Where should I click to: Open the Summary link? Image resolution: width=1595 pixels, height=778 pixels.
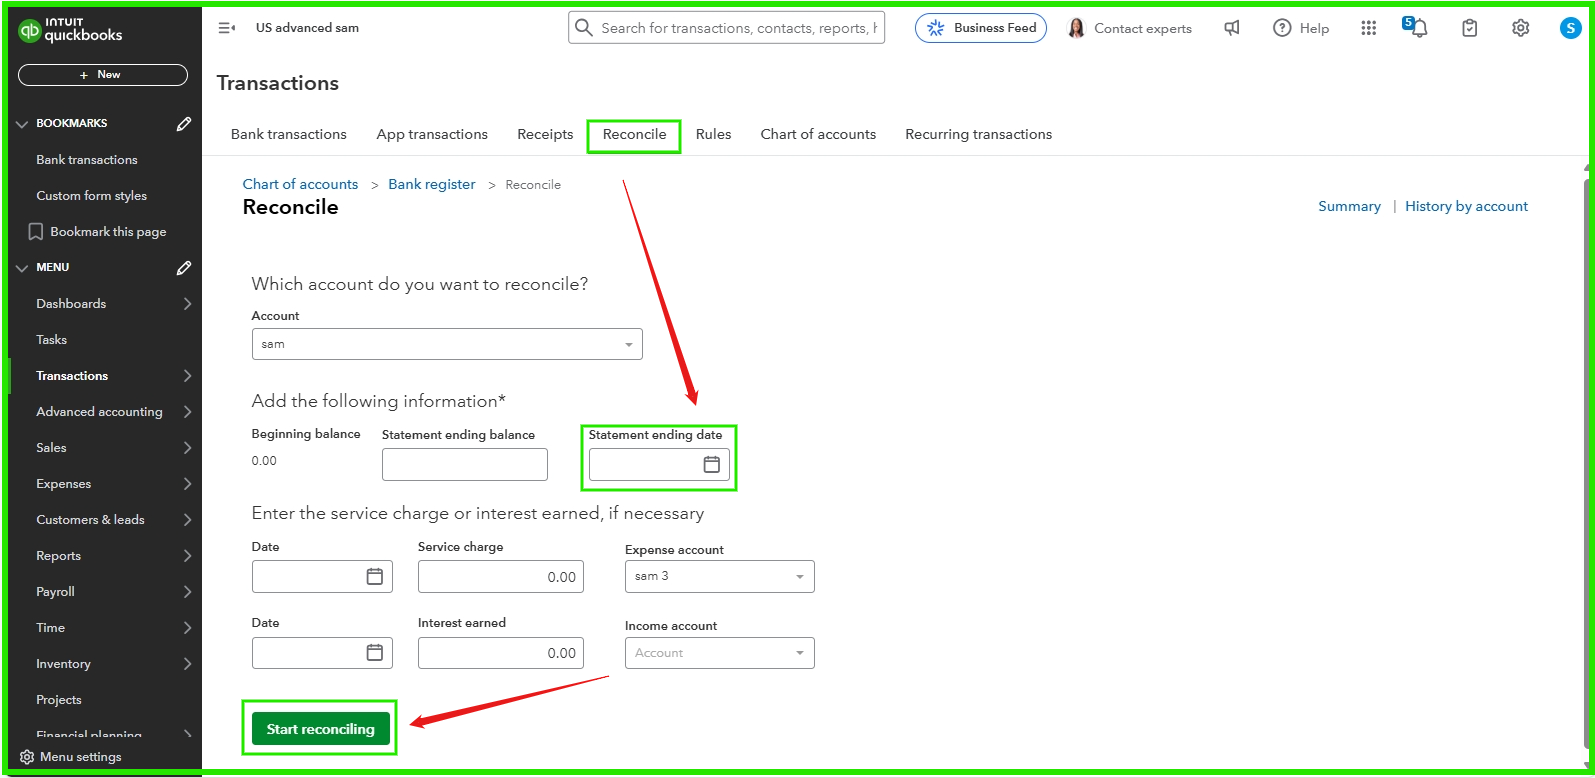[1349, 206]
